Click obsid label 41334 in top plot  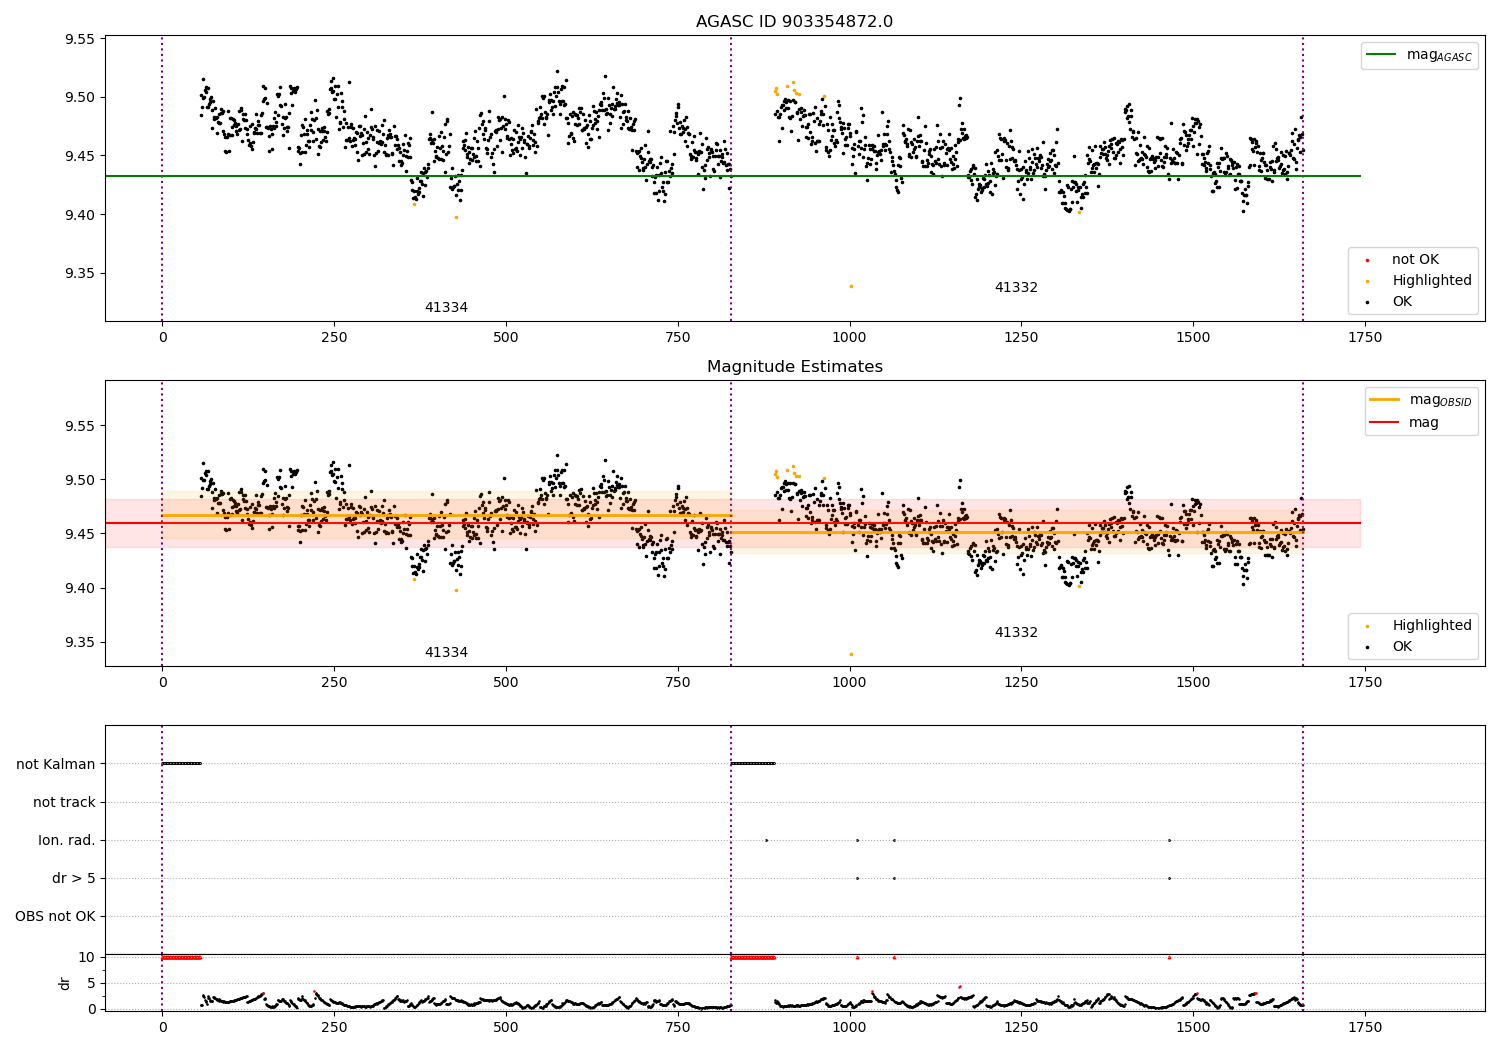(446, 308)
